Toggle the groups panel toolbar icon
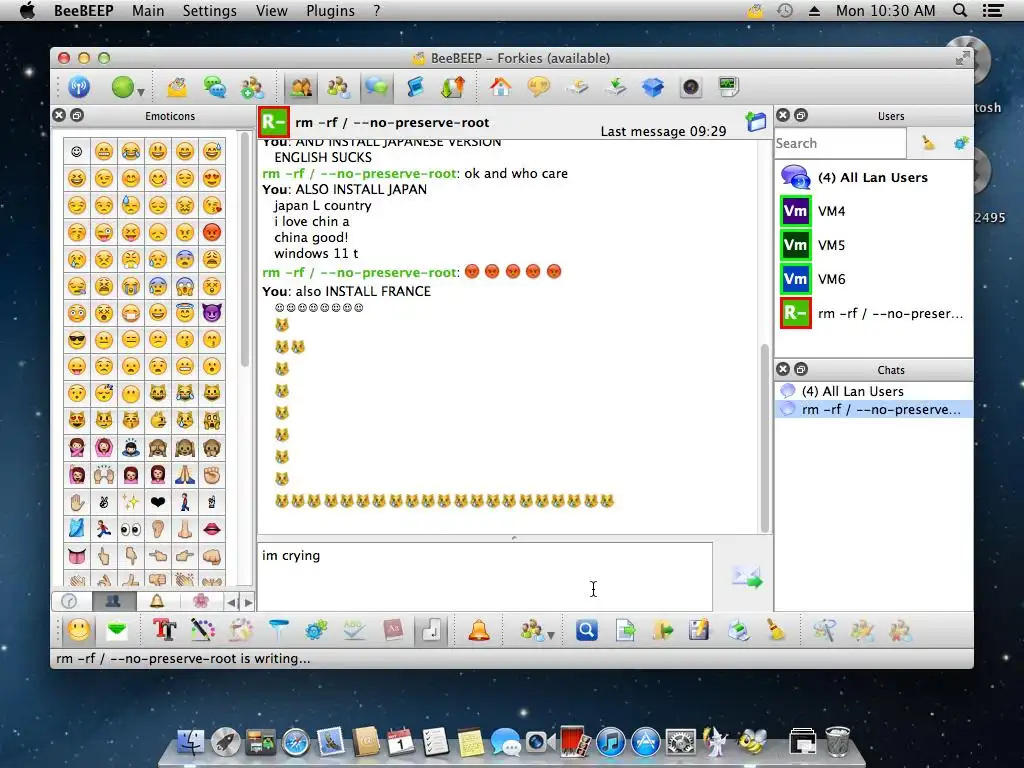Viewport: 1024px width, 768px height. [338, 87]
